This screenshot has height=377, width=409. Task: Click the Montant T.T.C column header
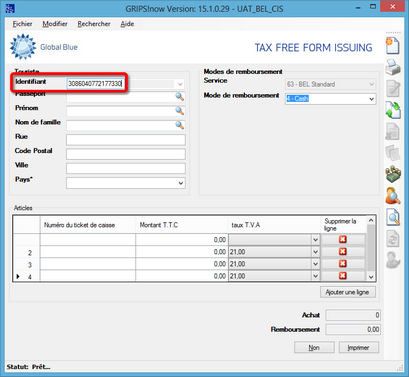click(182, 225)
